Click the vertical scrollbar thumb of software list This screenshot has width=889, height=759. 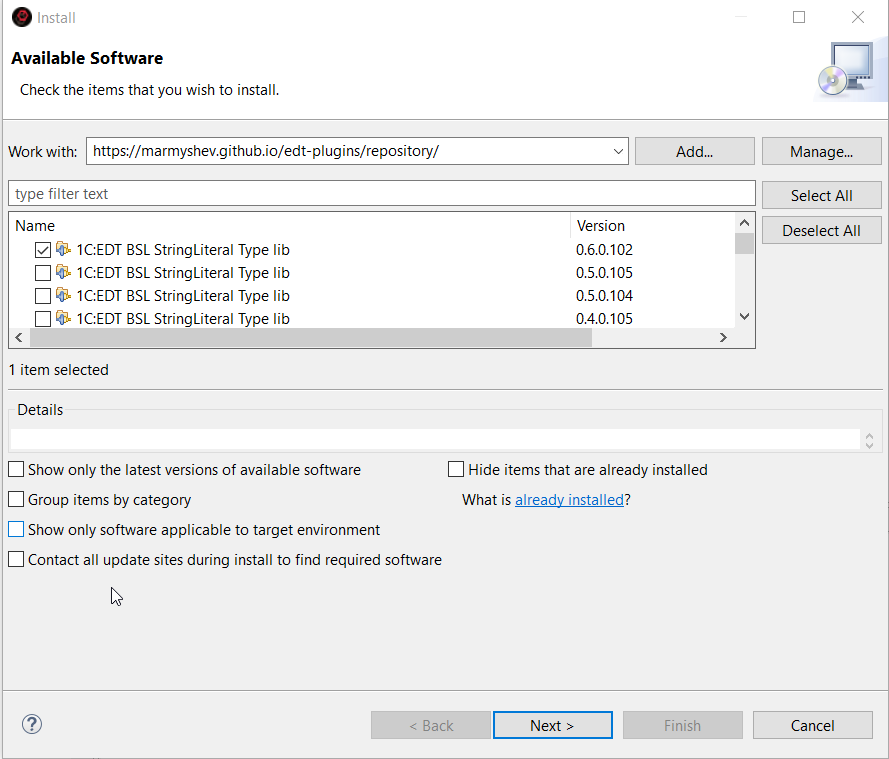point(744,243)
